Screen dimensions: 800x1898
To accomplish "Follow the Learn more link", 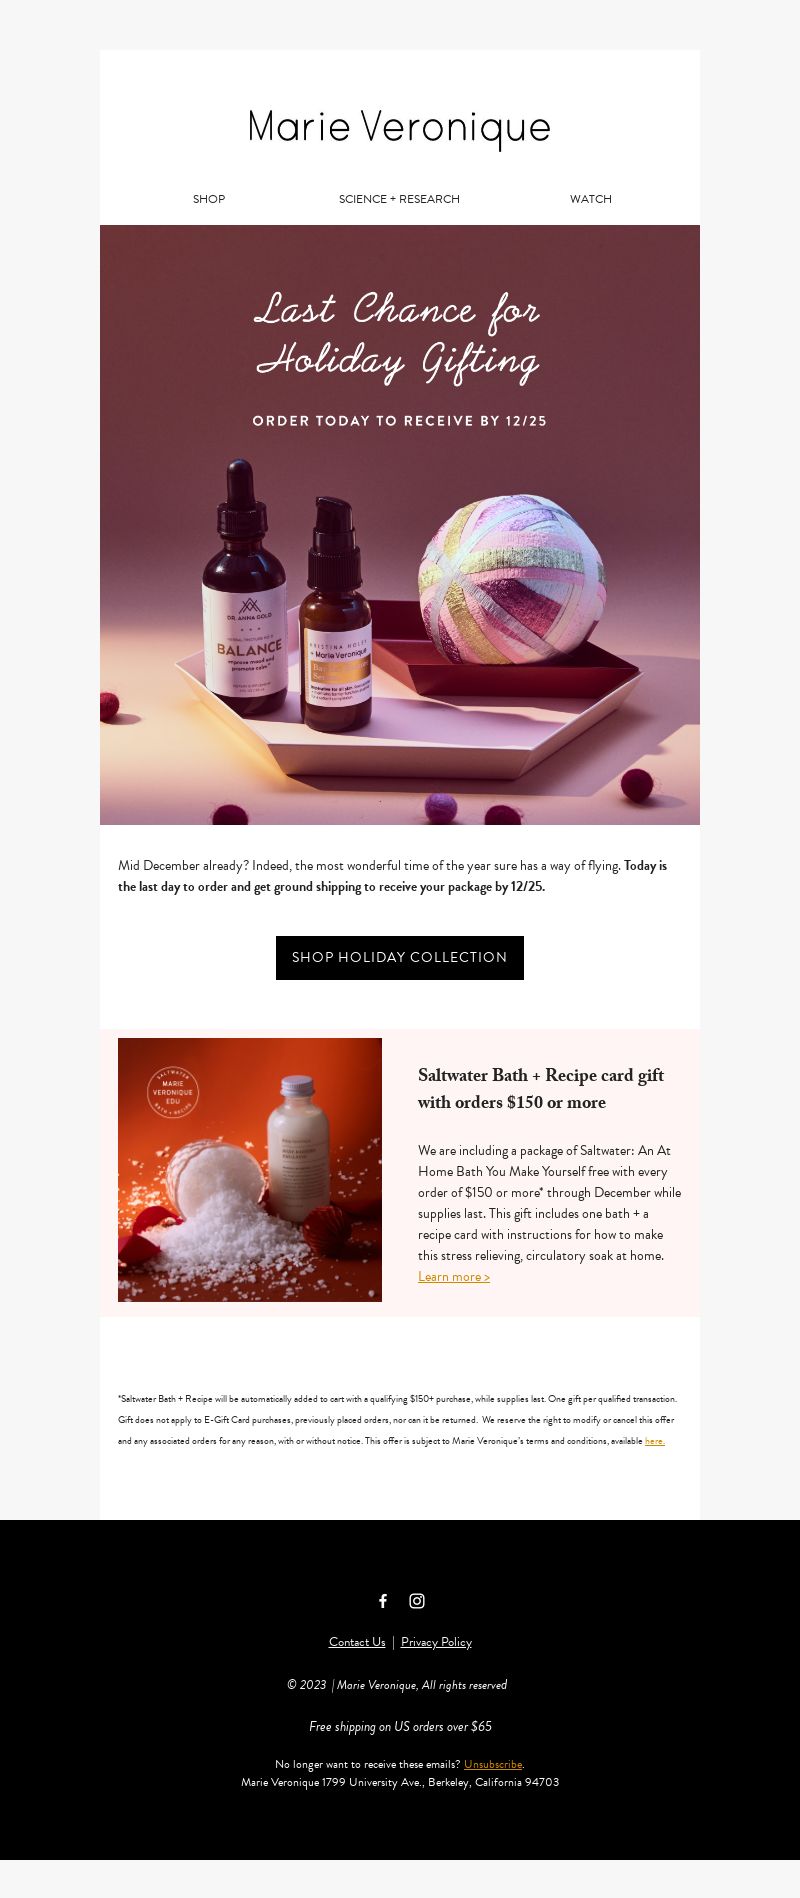I will [x=454, y=1277].
